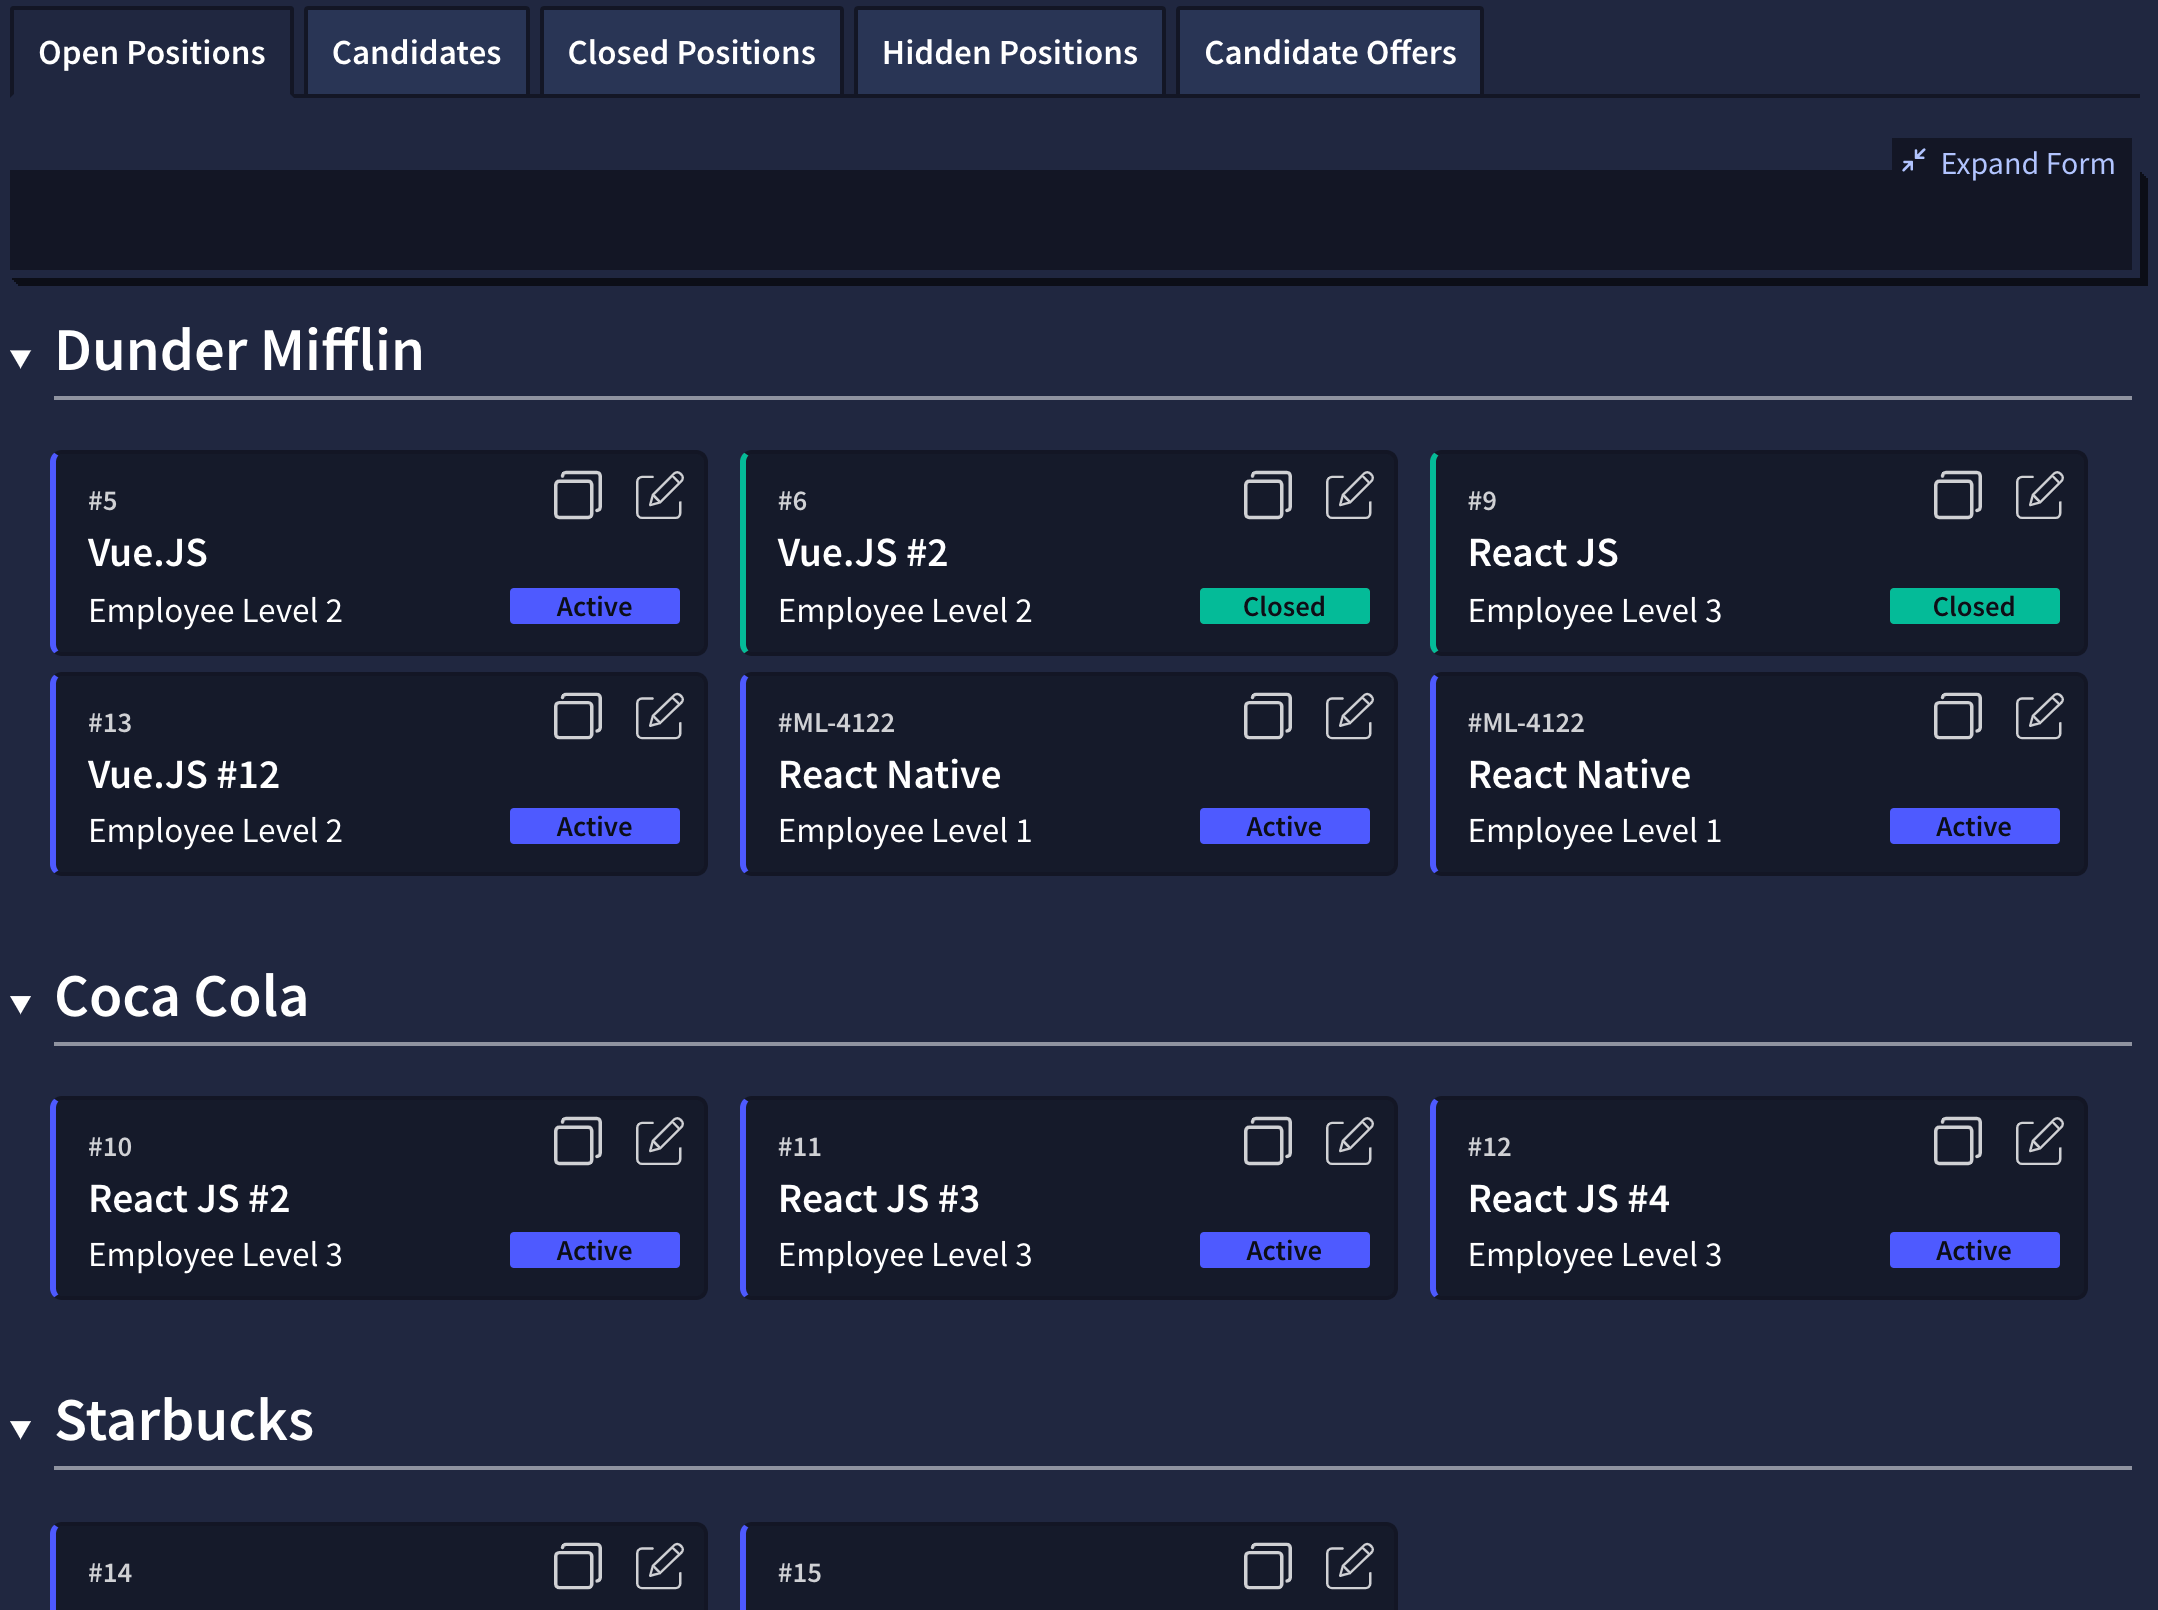The width and height of the screenshot is (2158, 1610).
Task: Click Active badge on React JS #2
Action: coord(595,1250)
